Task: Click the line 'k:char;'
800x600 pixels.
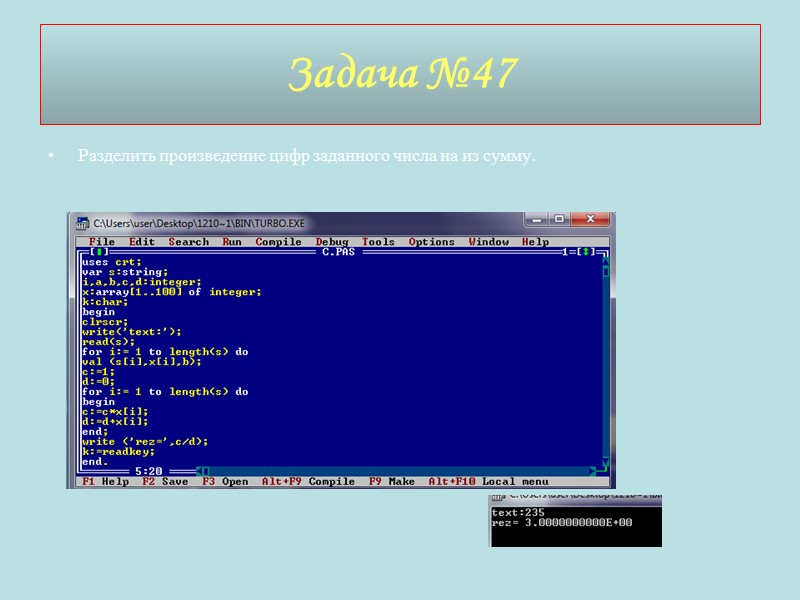Action: (x=105, y=302)
